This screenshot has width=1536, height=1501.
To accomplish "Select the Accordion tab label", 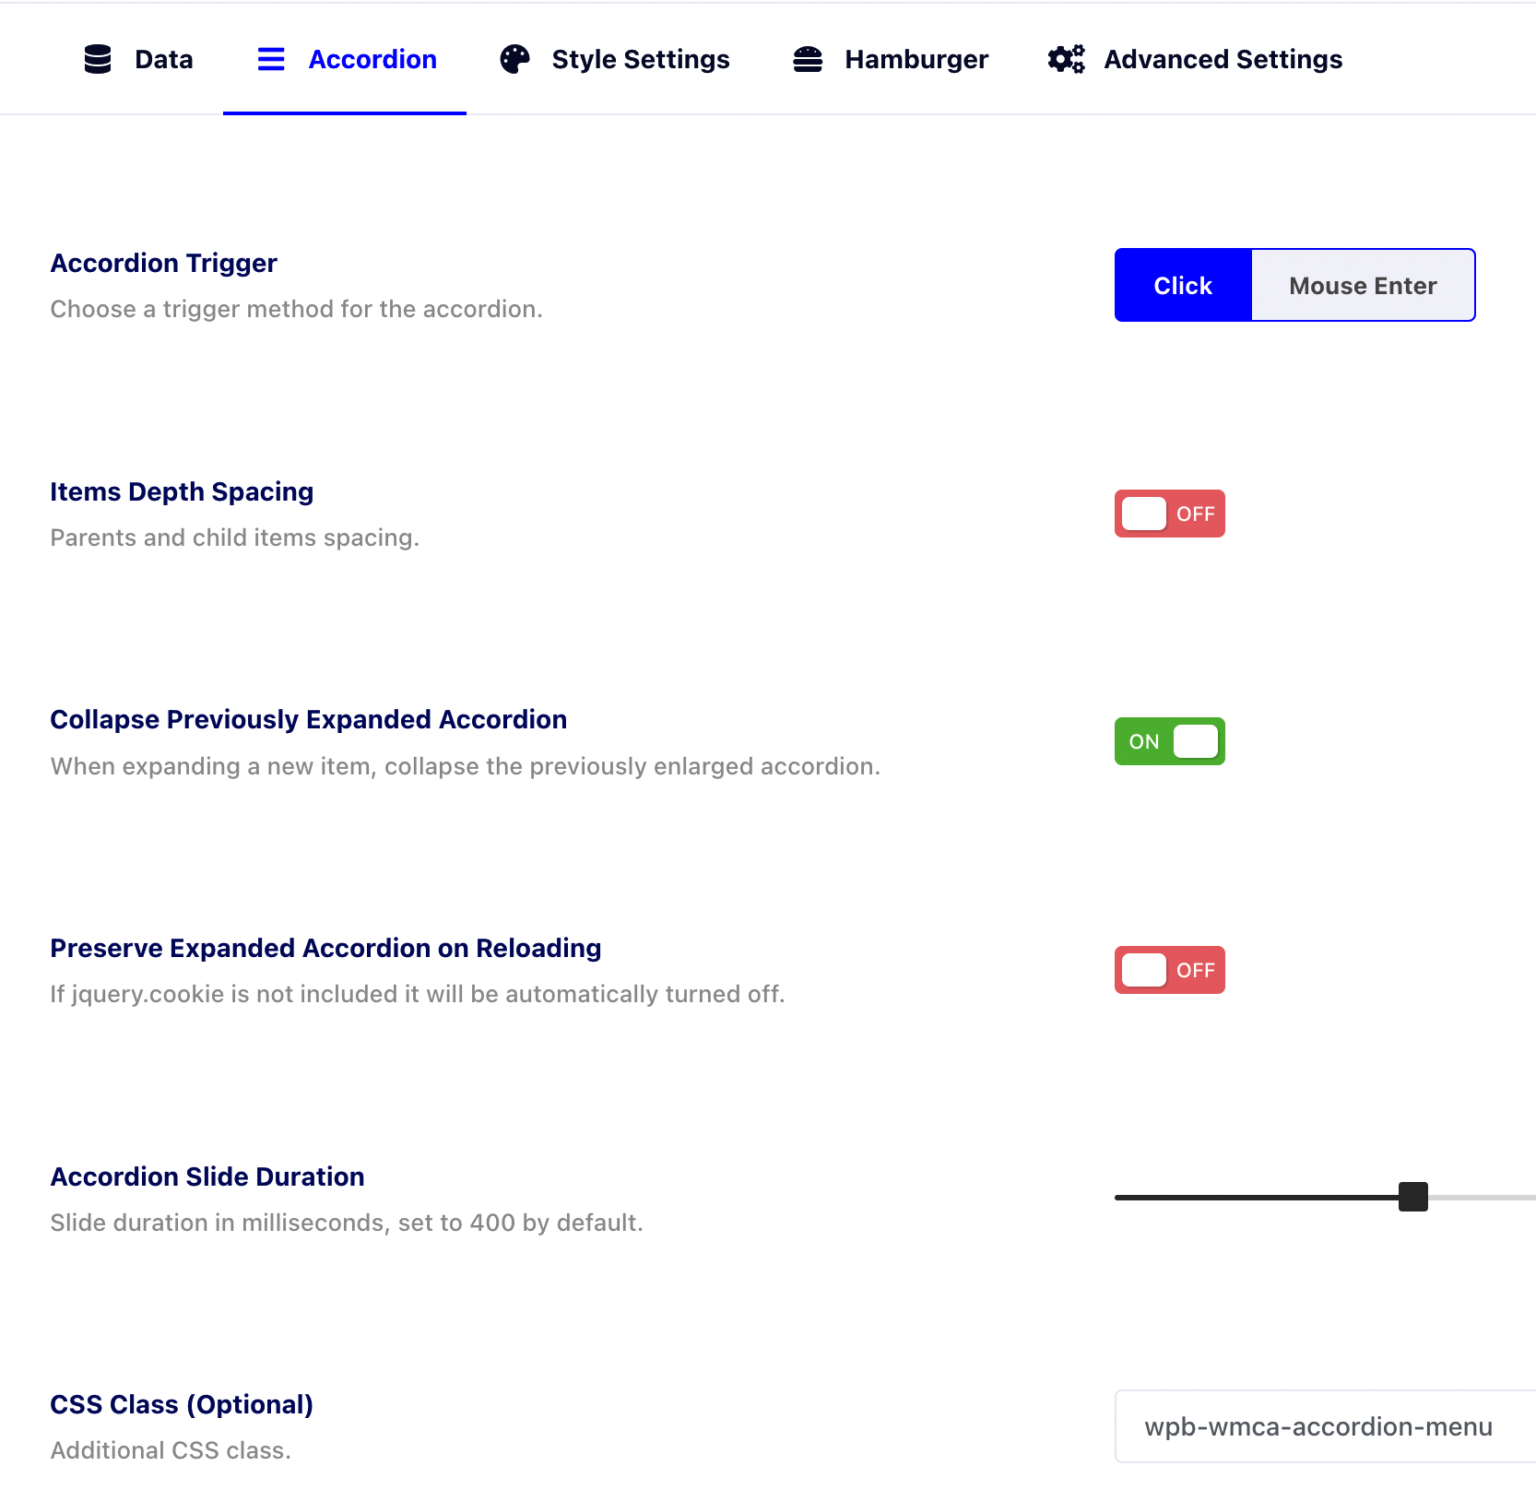I will (x=373, y=60).
